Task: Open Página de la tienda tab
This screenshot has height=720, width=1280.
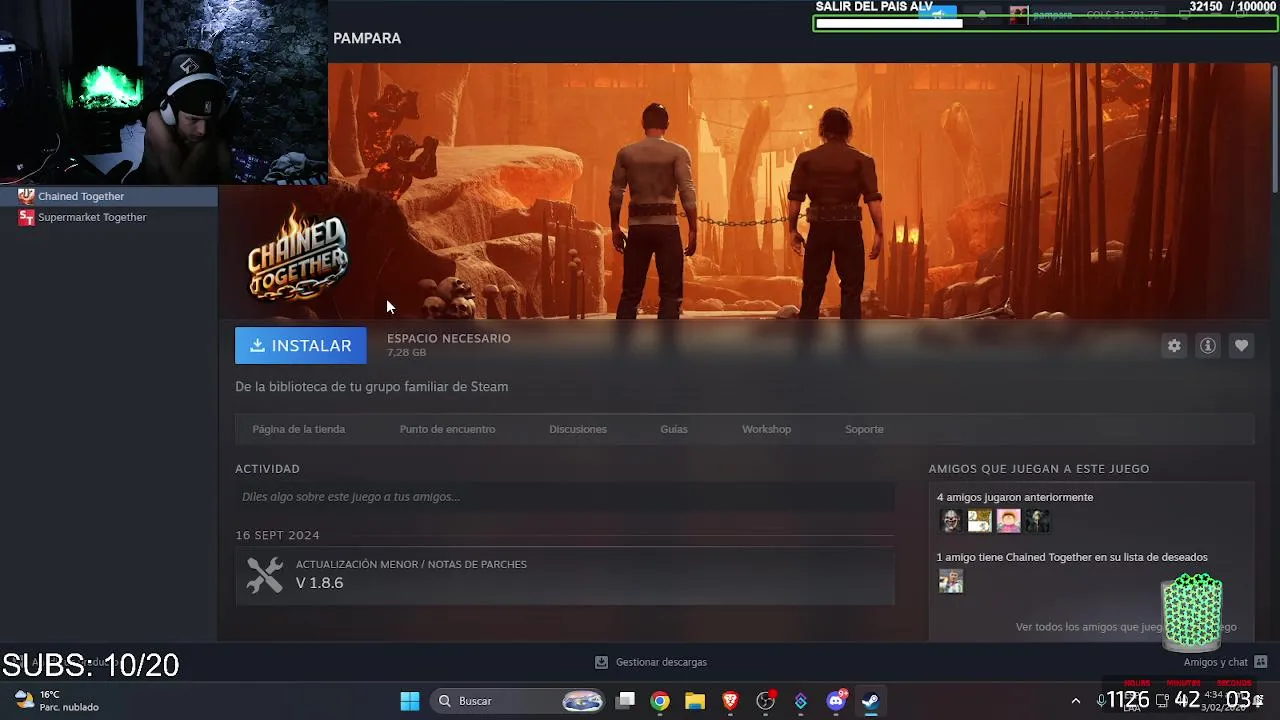Action: tap(298, 429)
